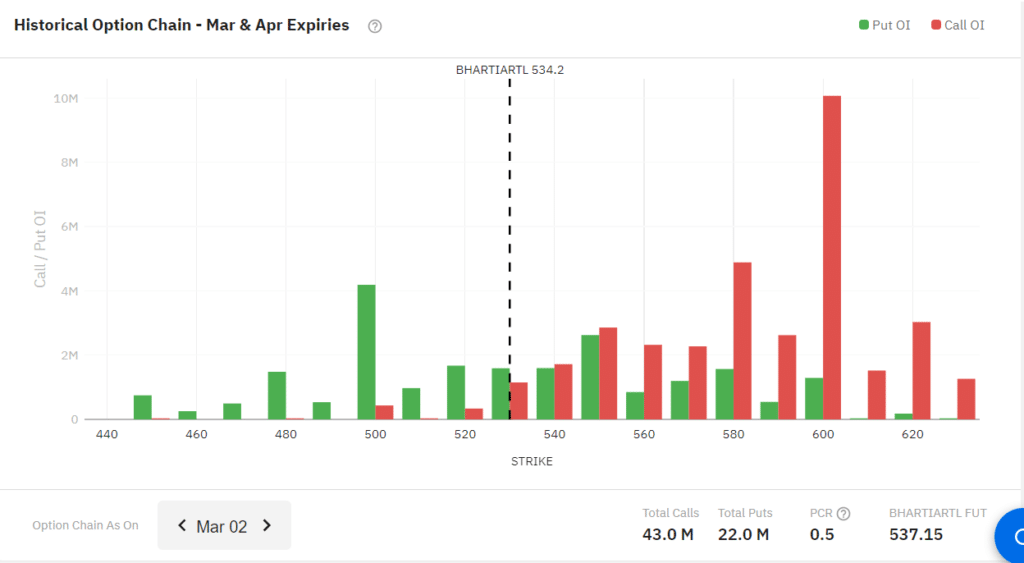Click the STRIKE axis title
Screen dimensions: 1024x563
tap(532, 462)
